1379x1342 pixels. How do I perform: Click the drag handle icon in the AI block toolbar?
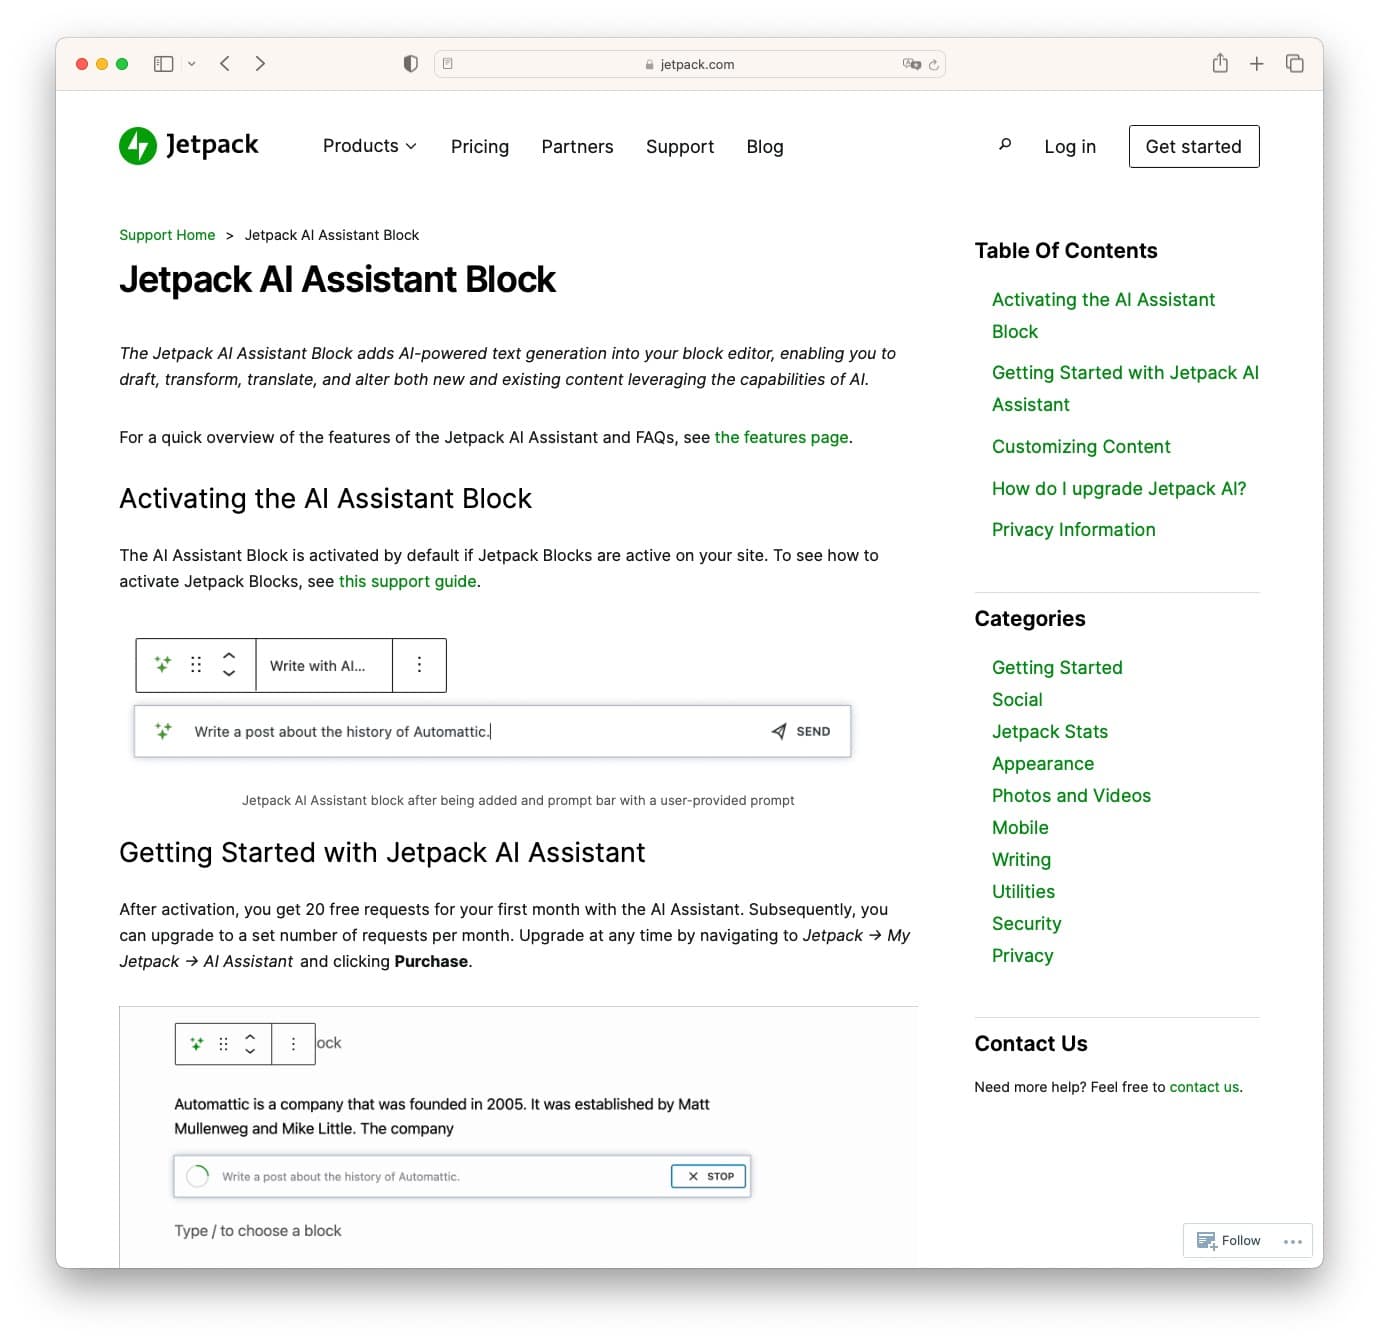tap(195, 664)
